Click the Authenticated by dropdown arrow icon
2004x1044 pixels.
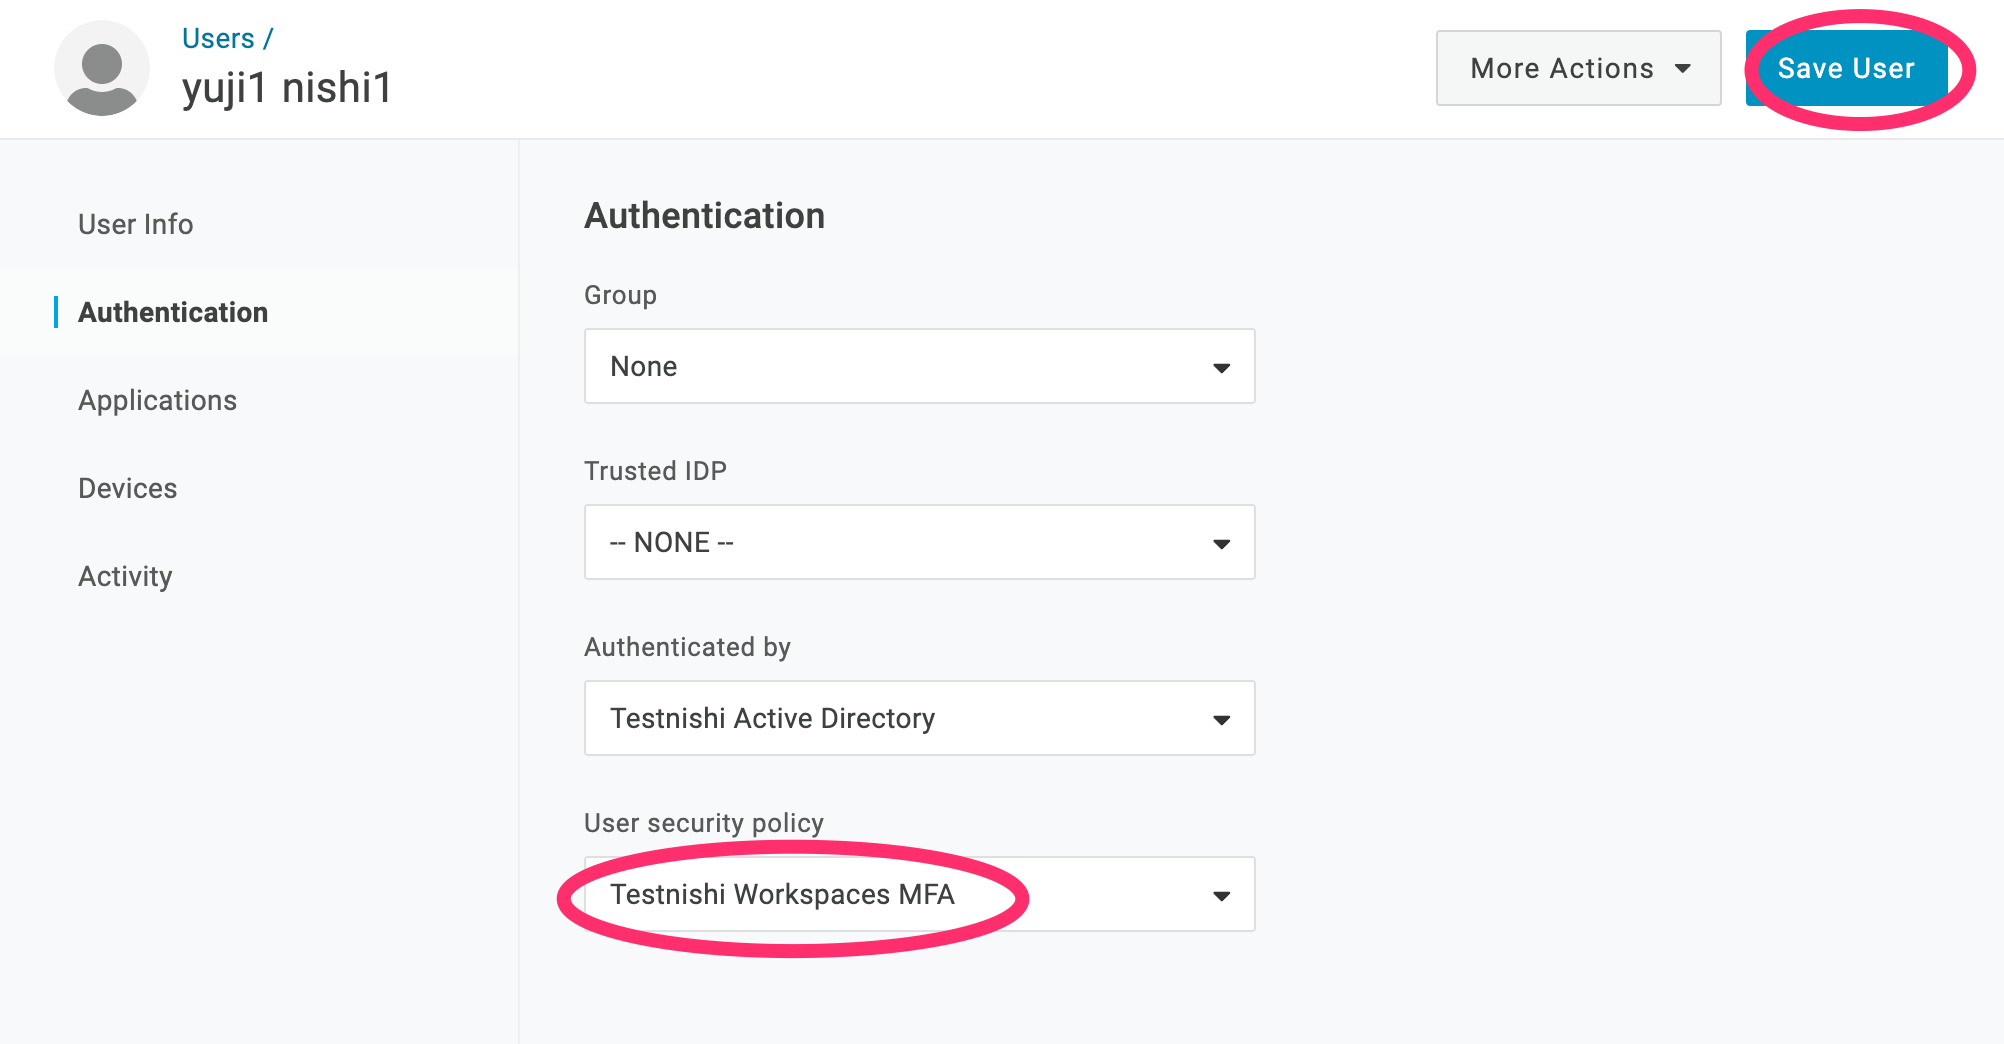tap(1221, 718)
